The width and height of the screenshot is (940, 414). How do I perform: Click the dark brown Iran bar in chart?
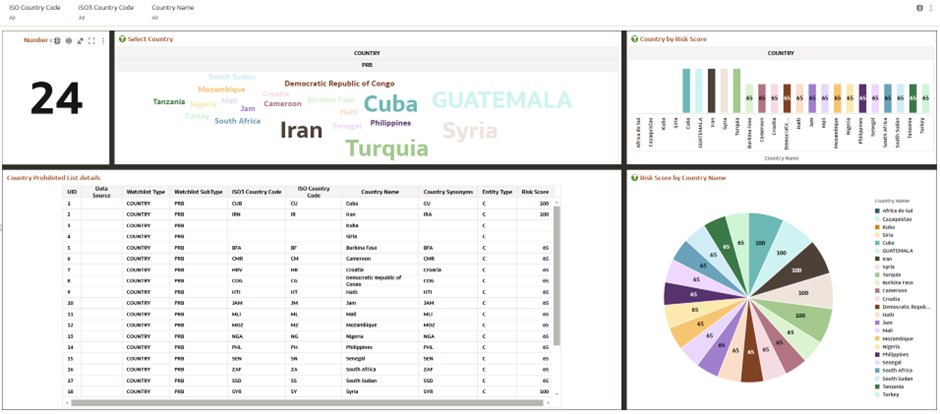(712, 90)
